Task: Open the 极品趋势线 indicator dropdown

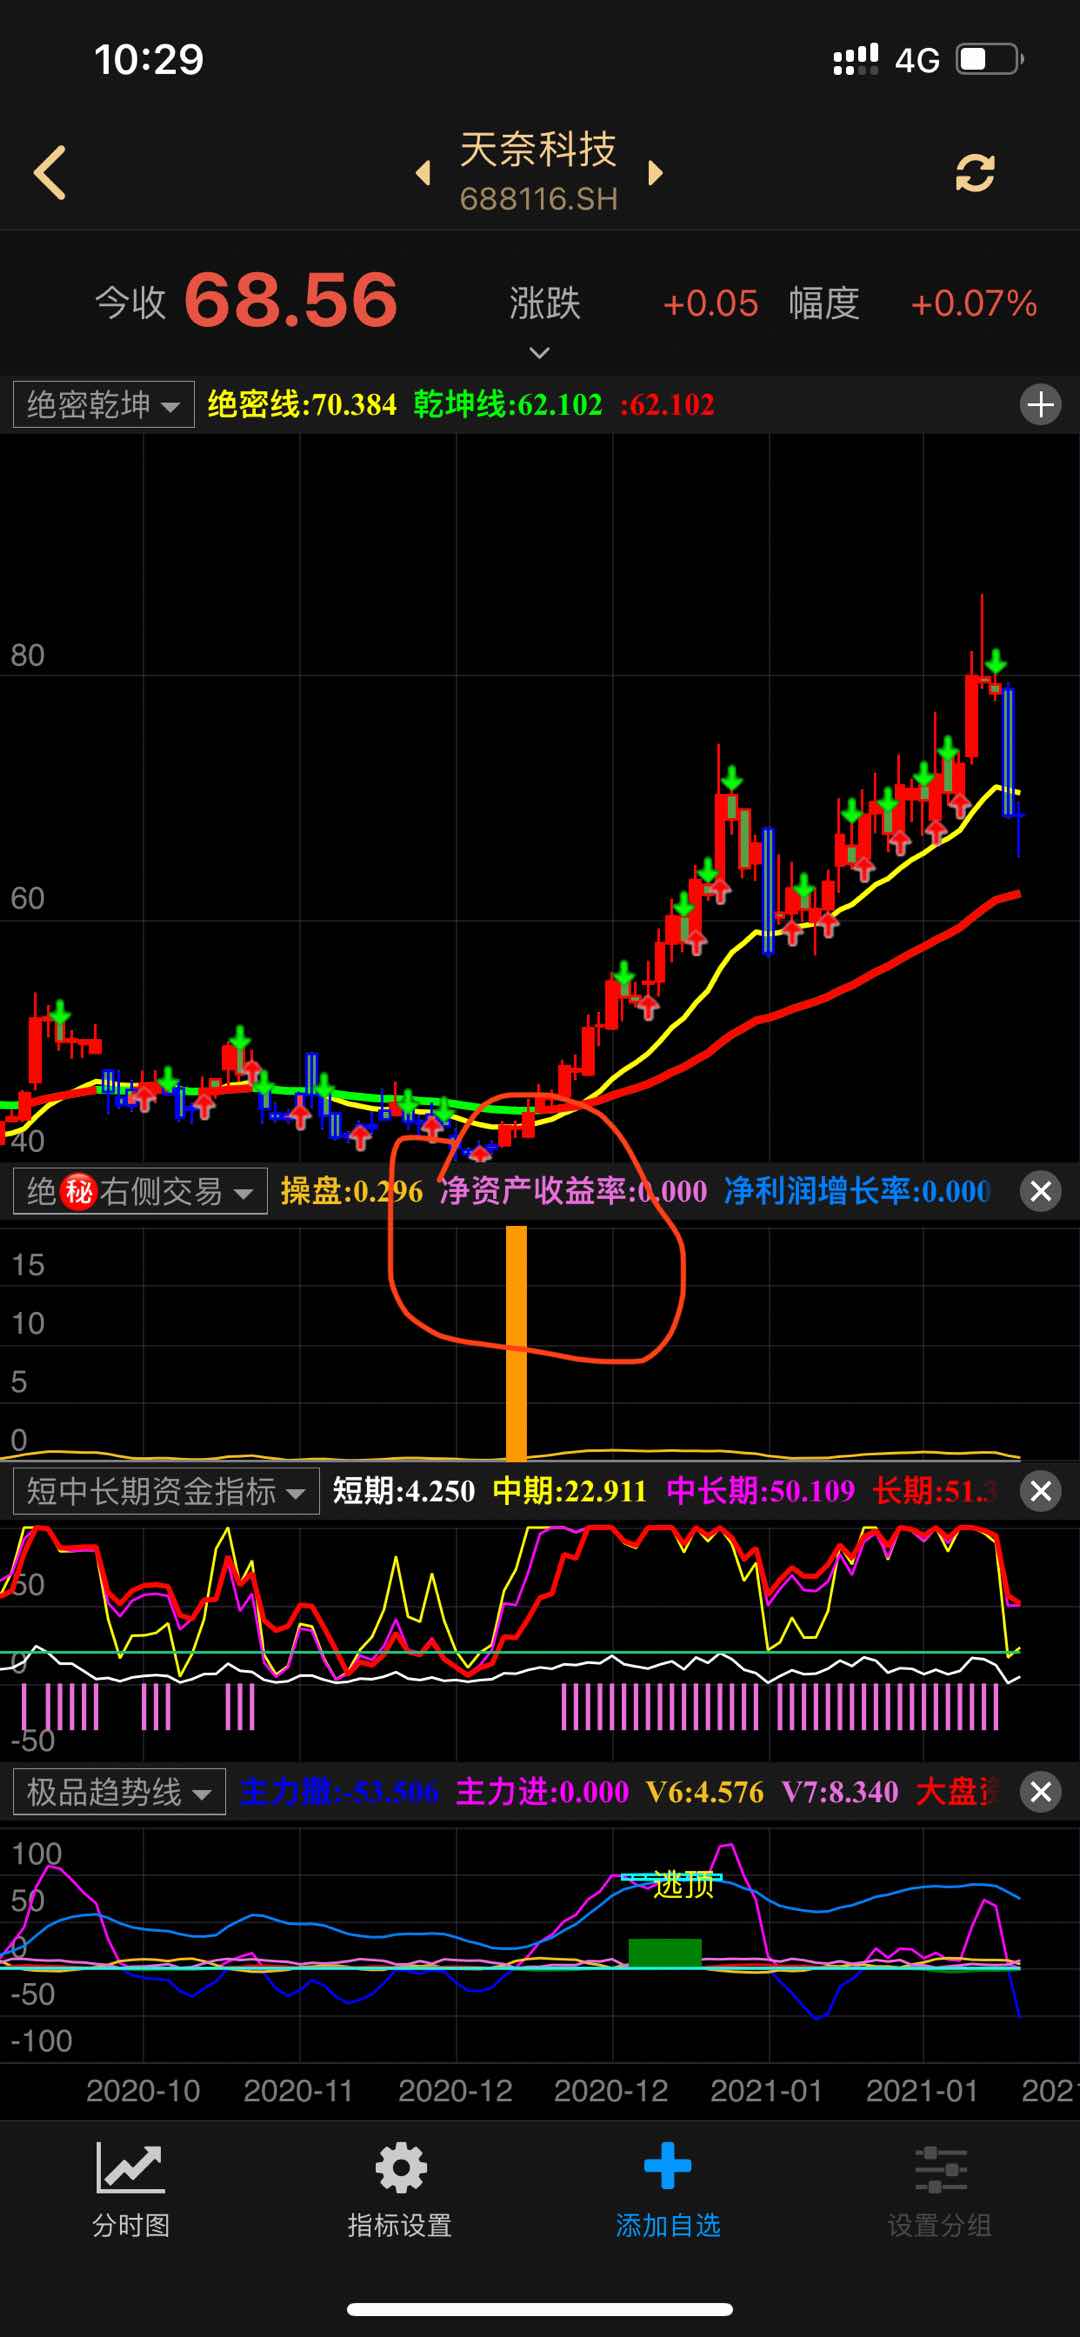Action: click(119, 1791)
